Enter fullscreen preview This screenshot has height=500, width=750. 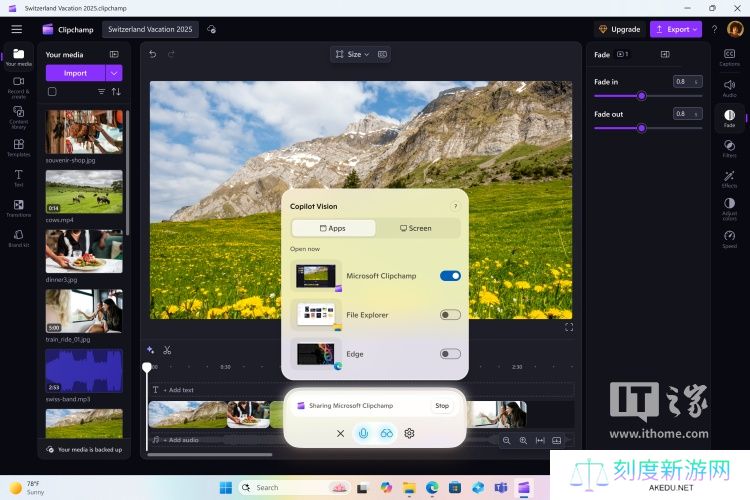(x=569, y=327)
